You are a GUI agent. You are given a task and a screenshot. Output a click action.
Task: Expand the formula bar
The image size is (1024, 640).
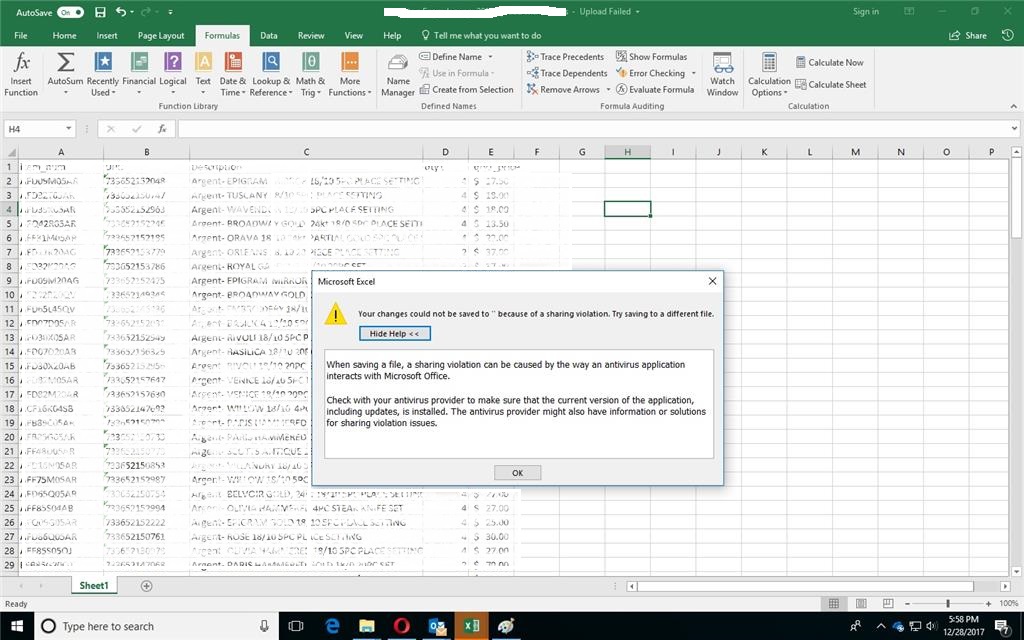[x=1014, y=129]
